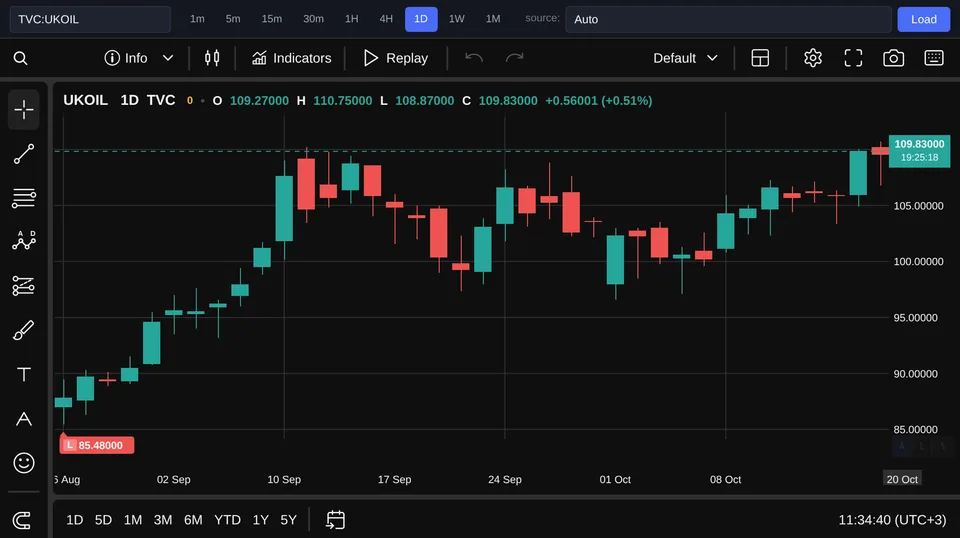Screen dimensions: 960x538
Task: Click the Load button
Action: click(x=923, y=19)
